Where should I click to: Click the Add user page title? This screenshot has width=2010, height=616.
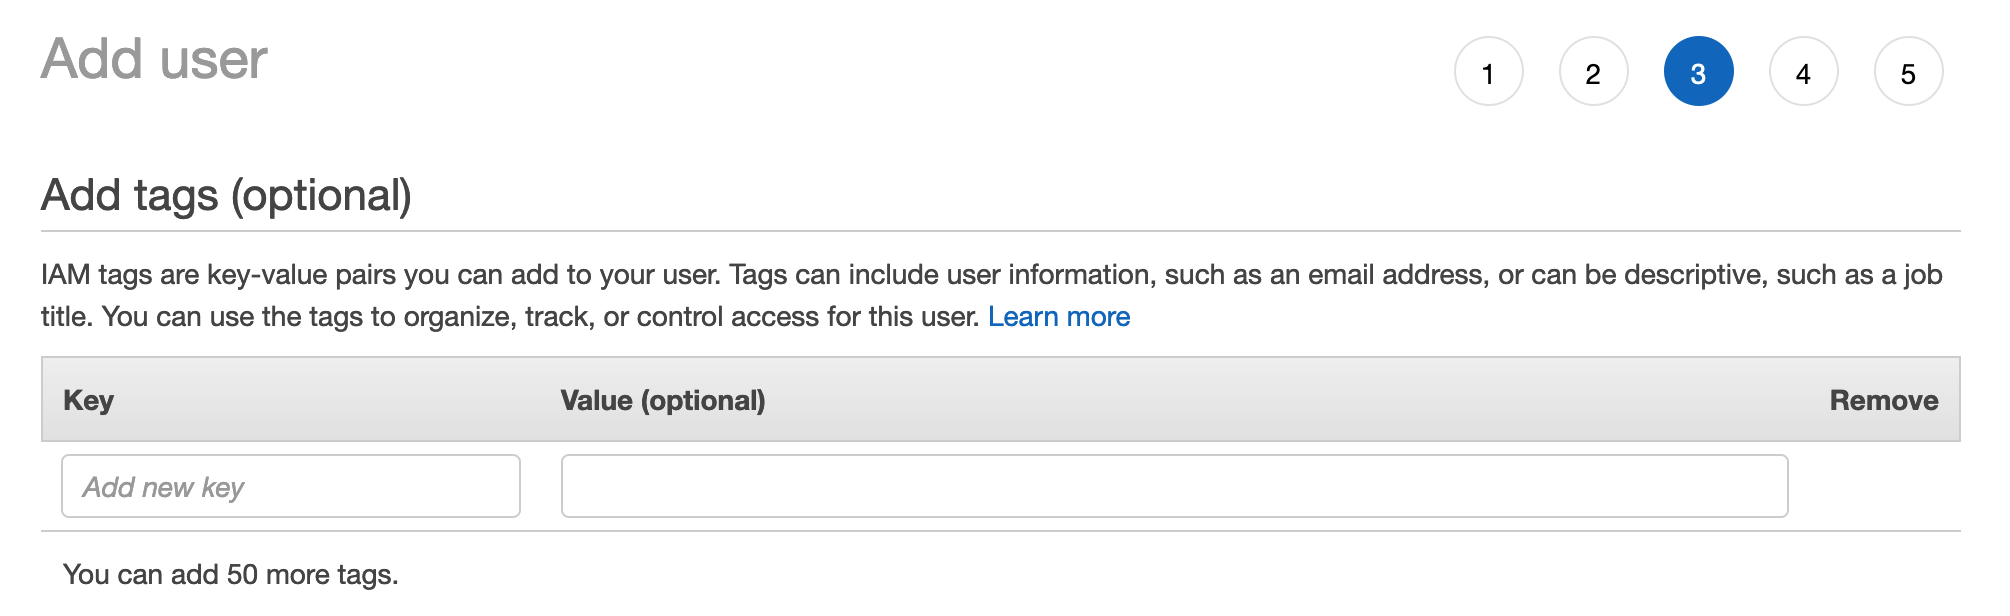[154, 59]
